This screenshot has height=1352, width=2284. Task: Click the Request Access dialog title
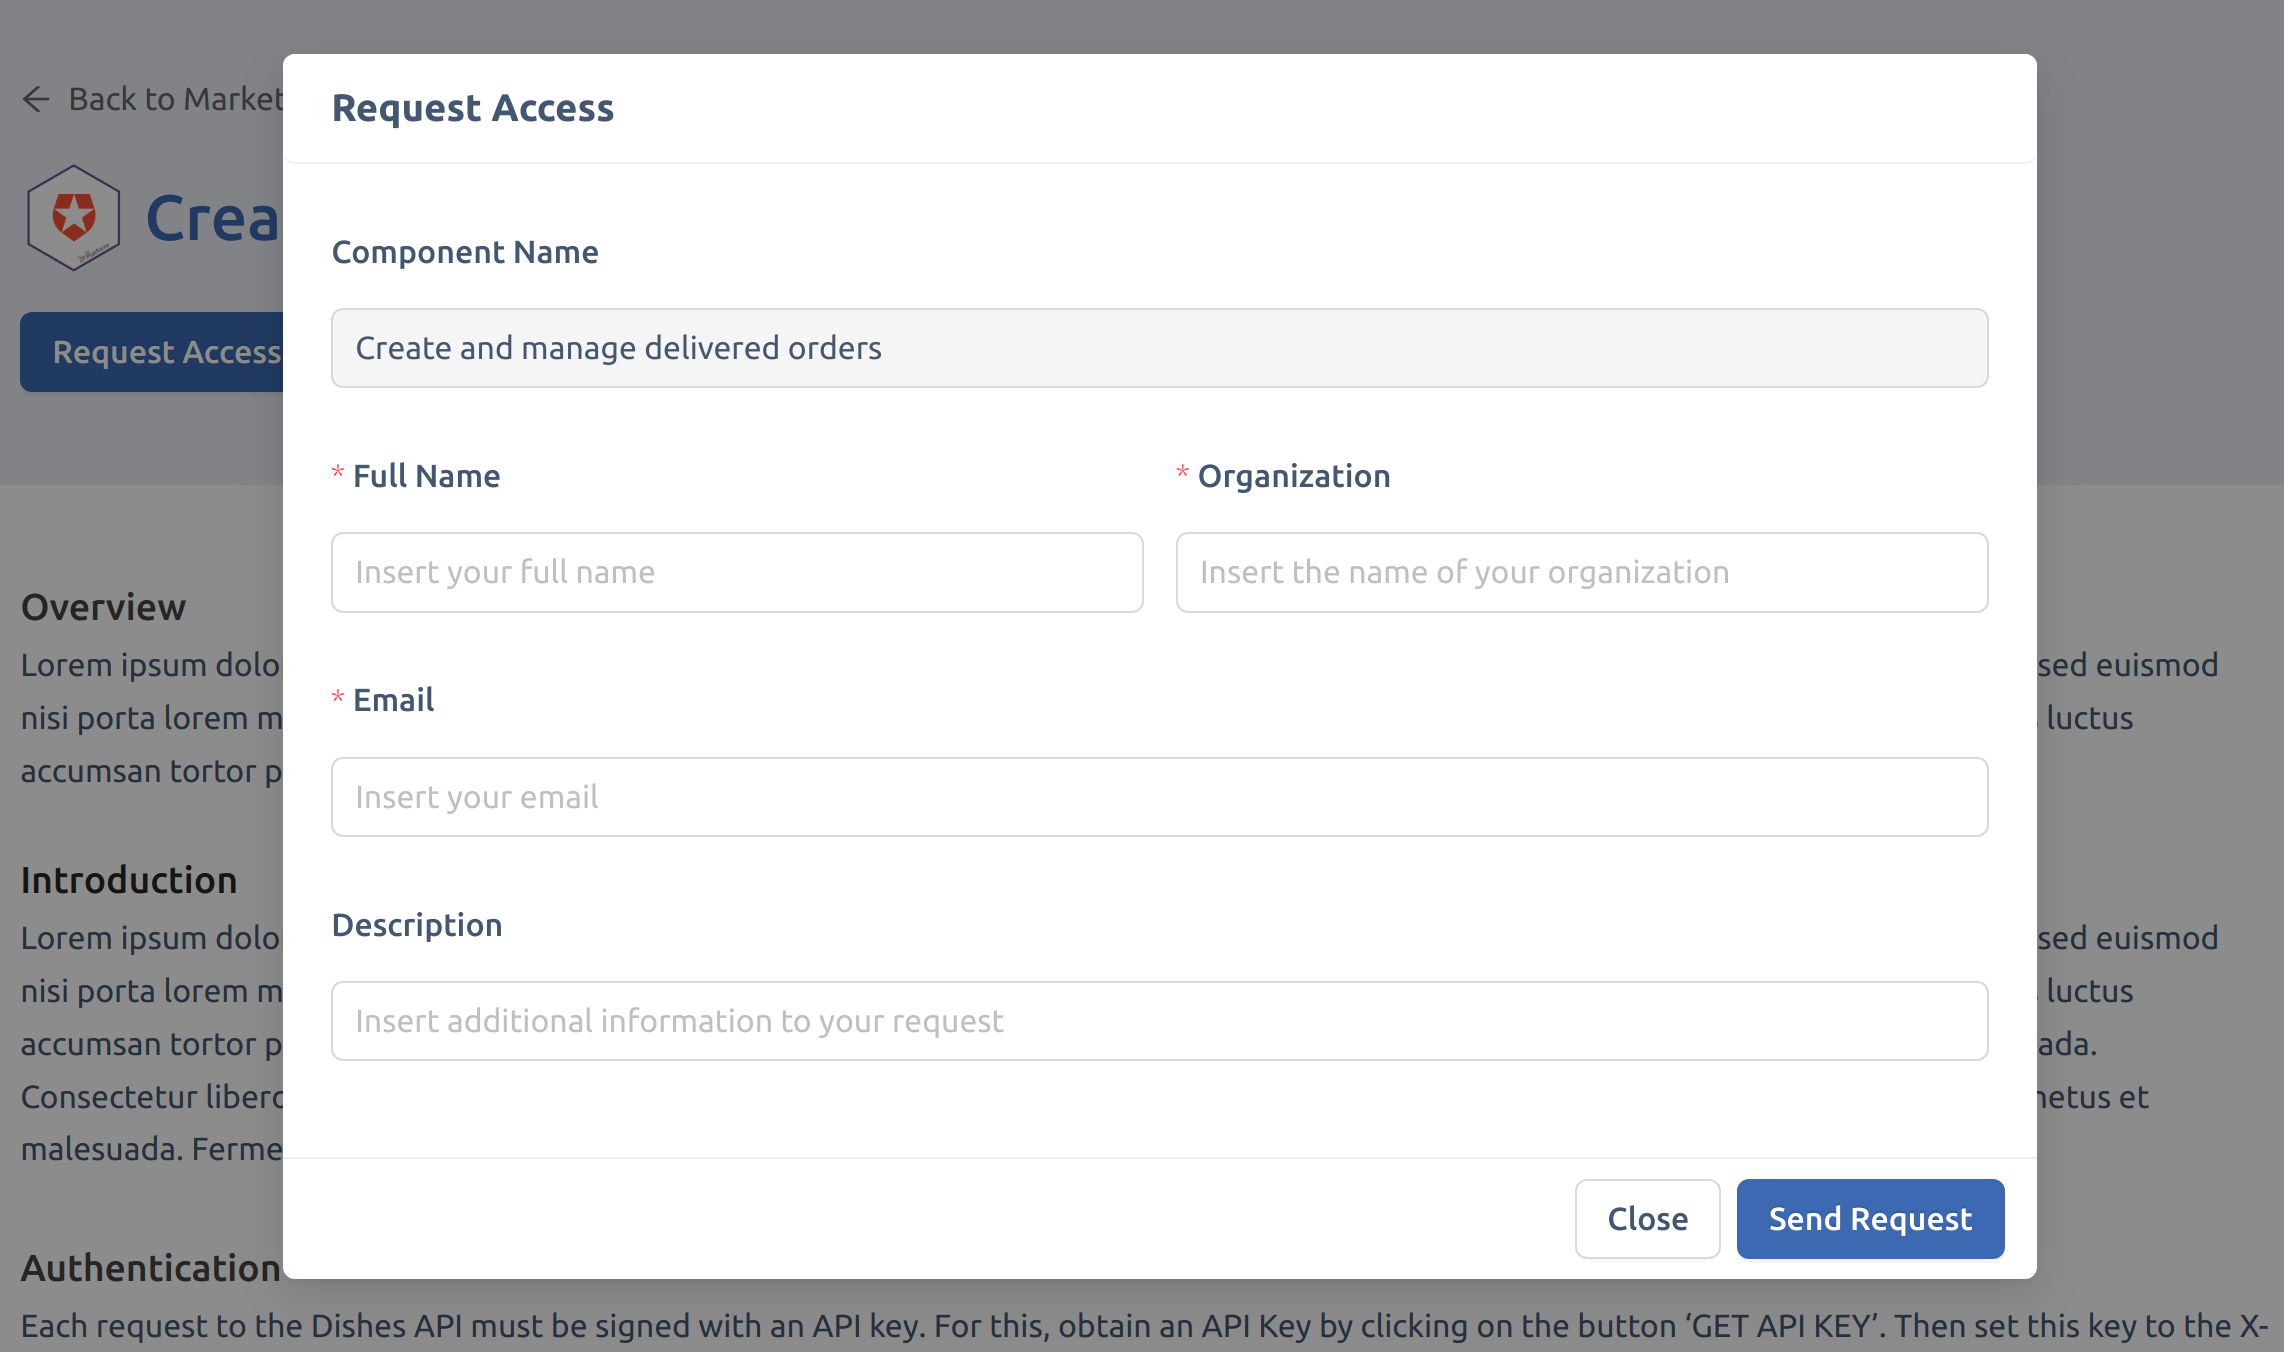(x=473, y=108)
